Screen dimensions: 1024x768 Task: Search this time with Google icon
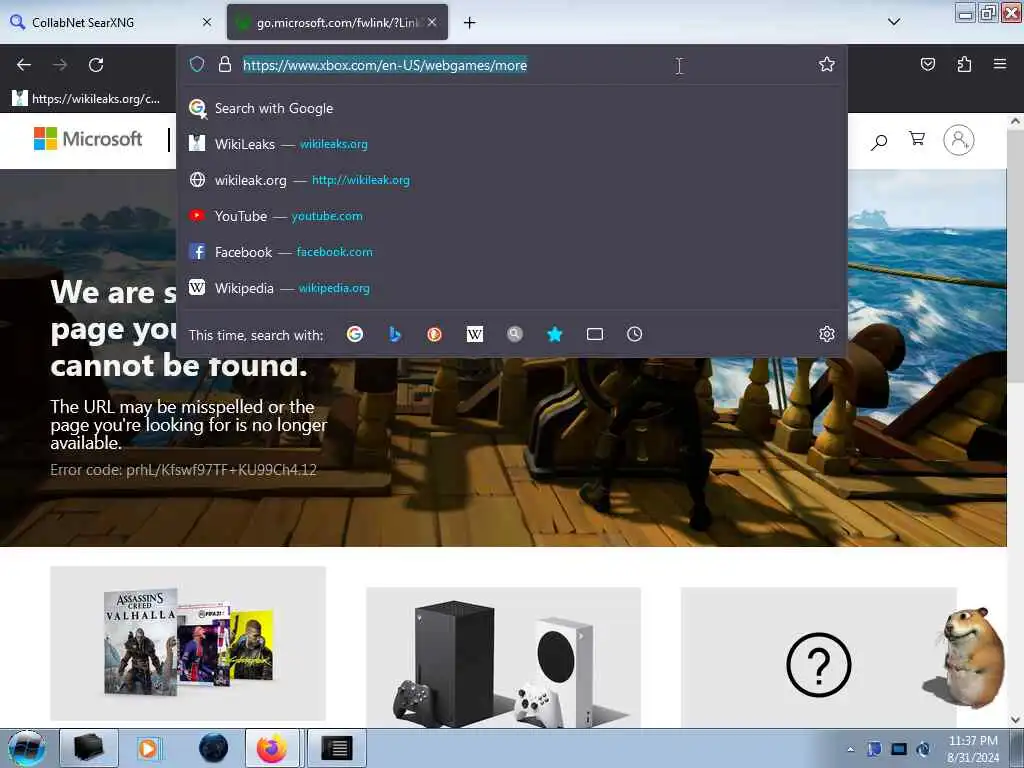tap(355, 334)
